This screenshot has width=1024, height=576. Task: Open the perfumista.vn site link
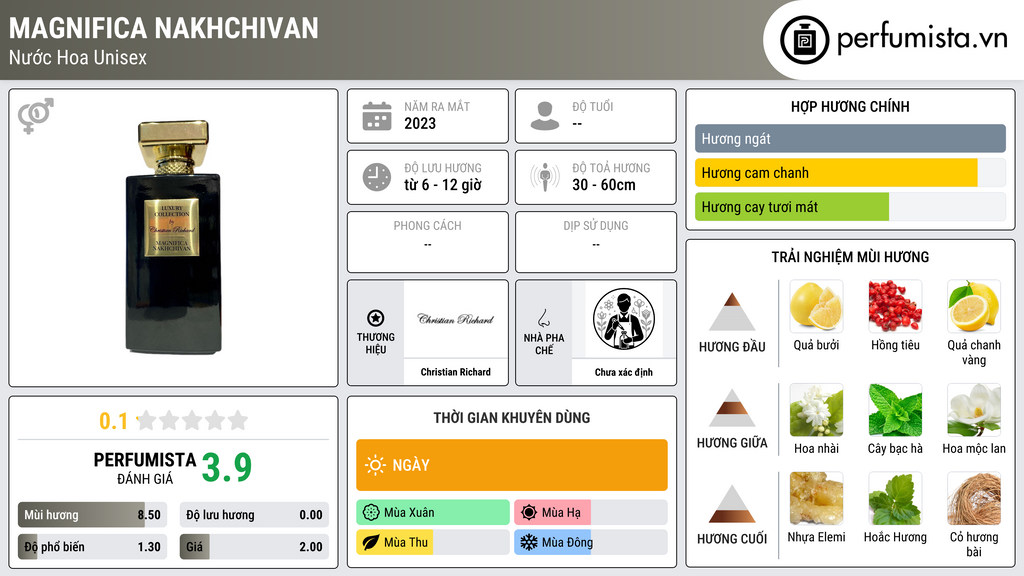[922, 39]
